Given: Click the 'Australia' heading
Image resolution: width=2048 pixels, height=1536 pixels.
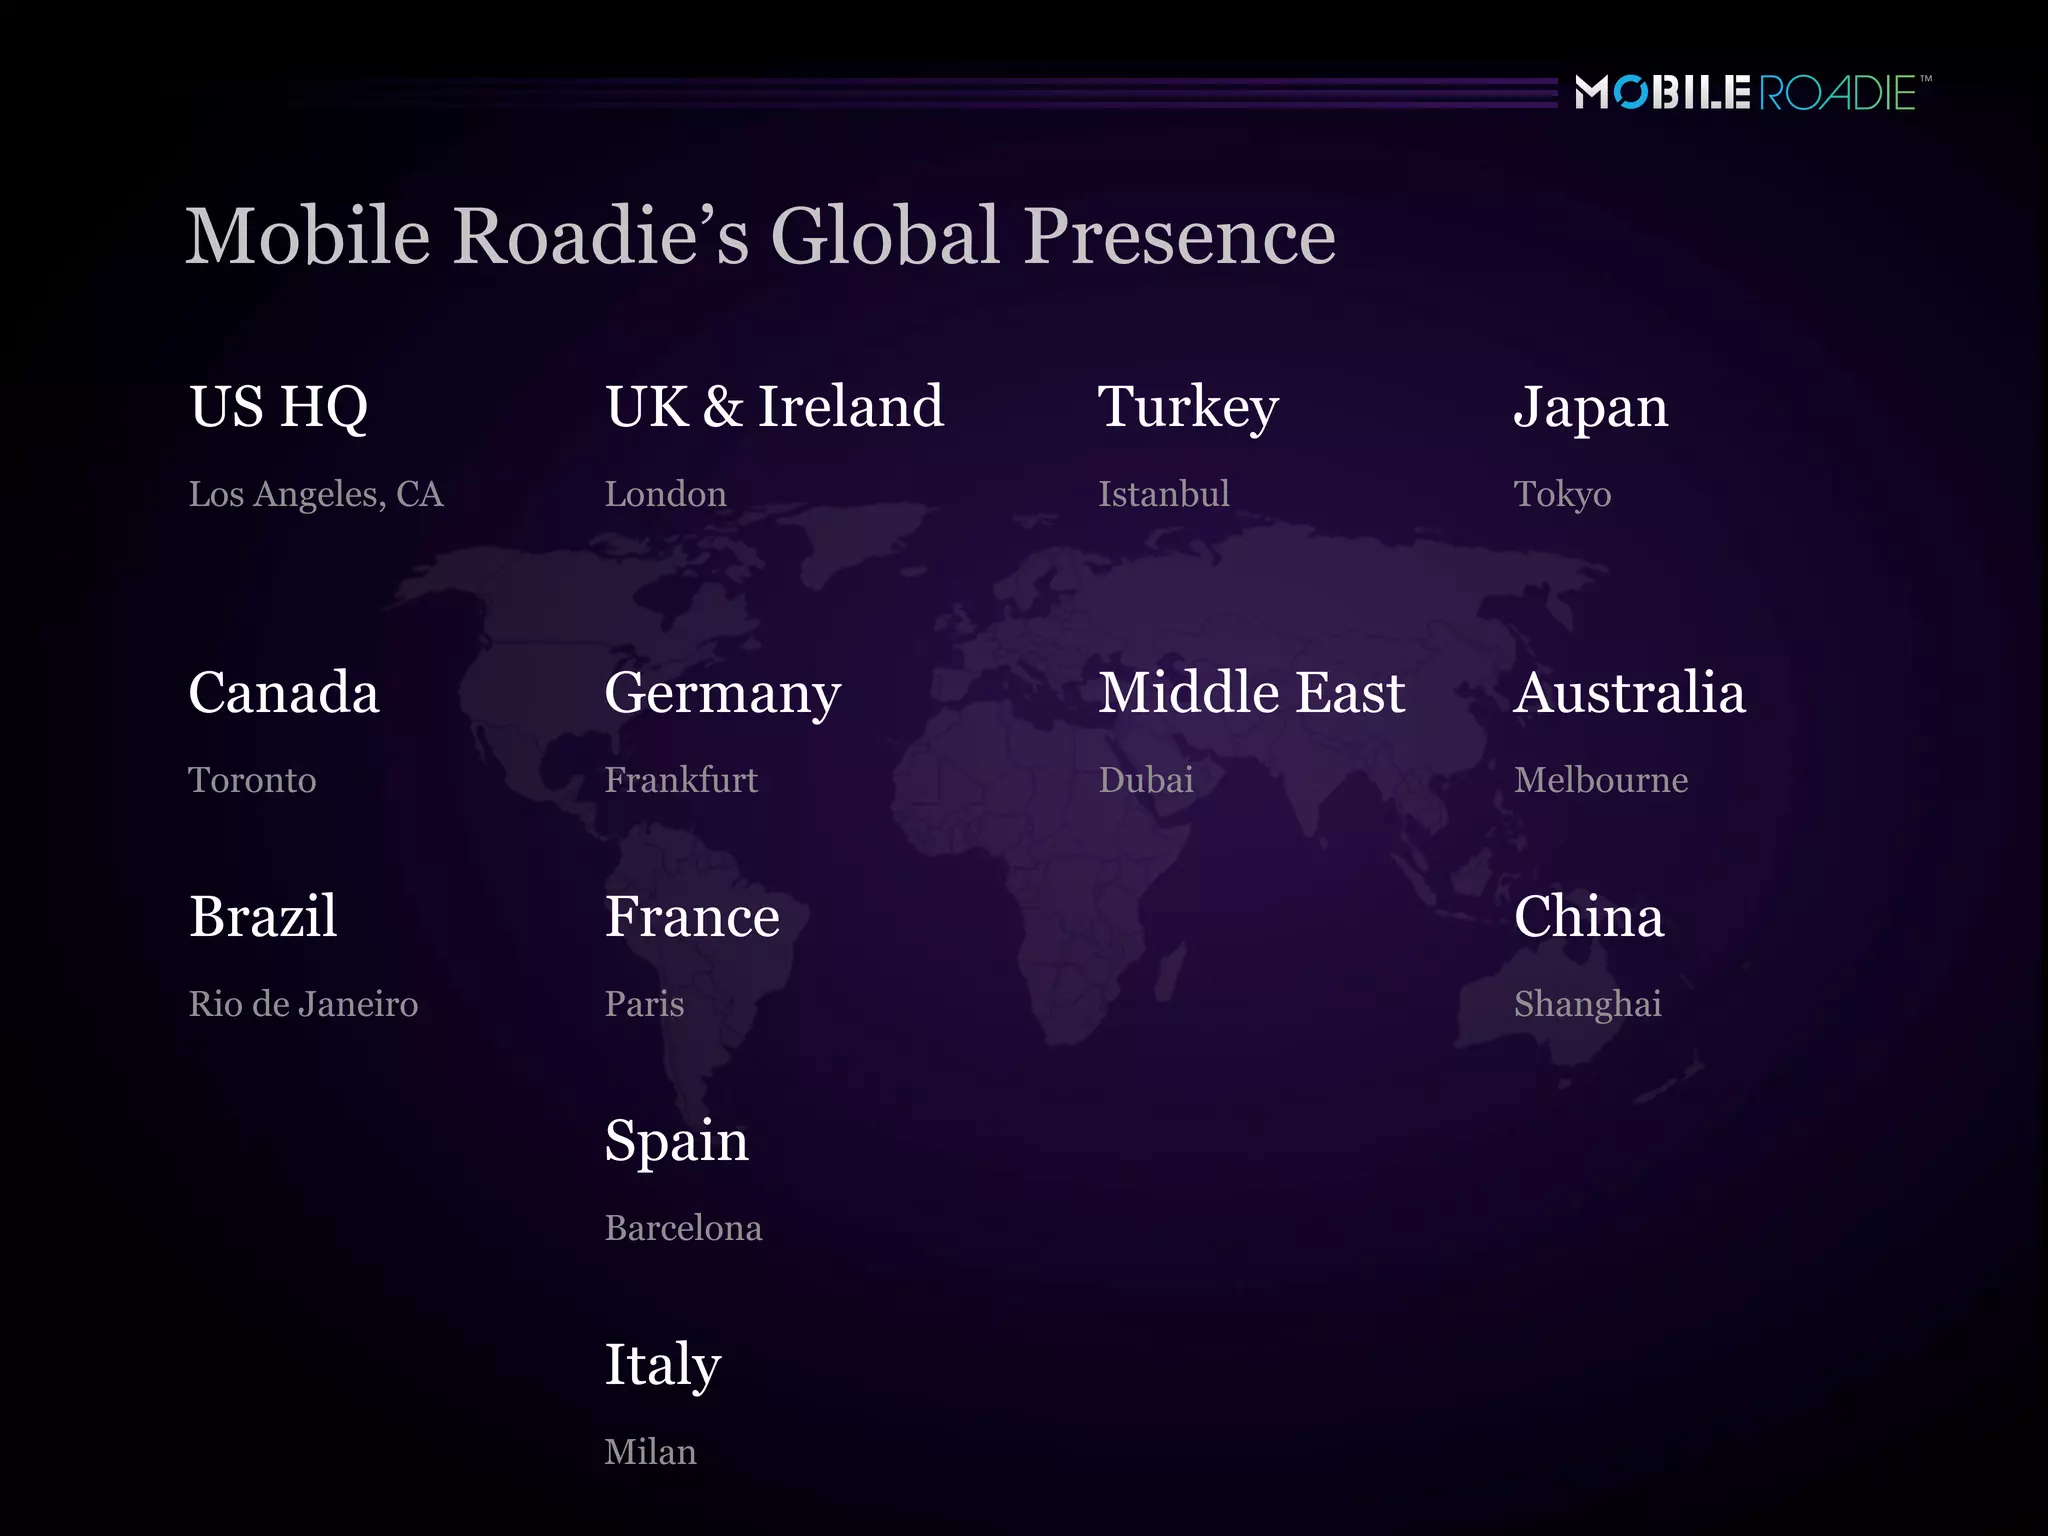Looking at the screenshot, I should click(1630, 692).
